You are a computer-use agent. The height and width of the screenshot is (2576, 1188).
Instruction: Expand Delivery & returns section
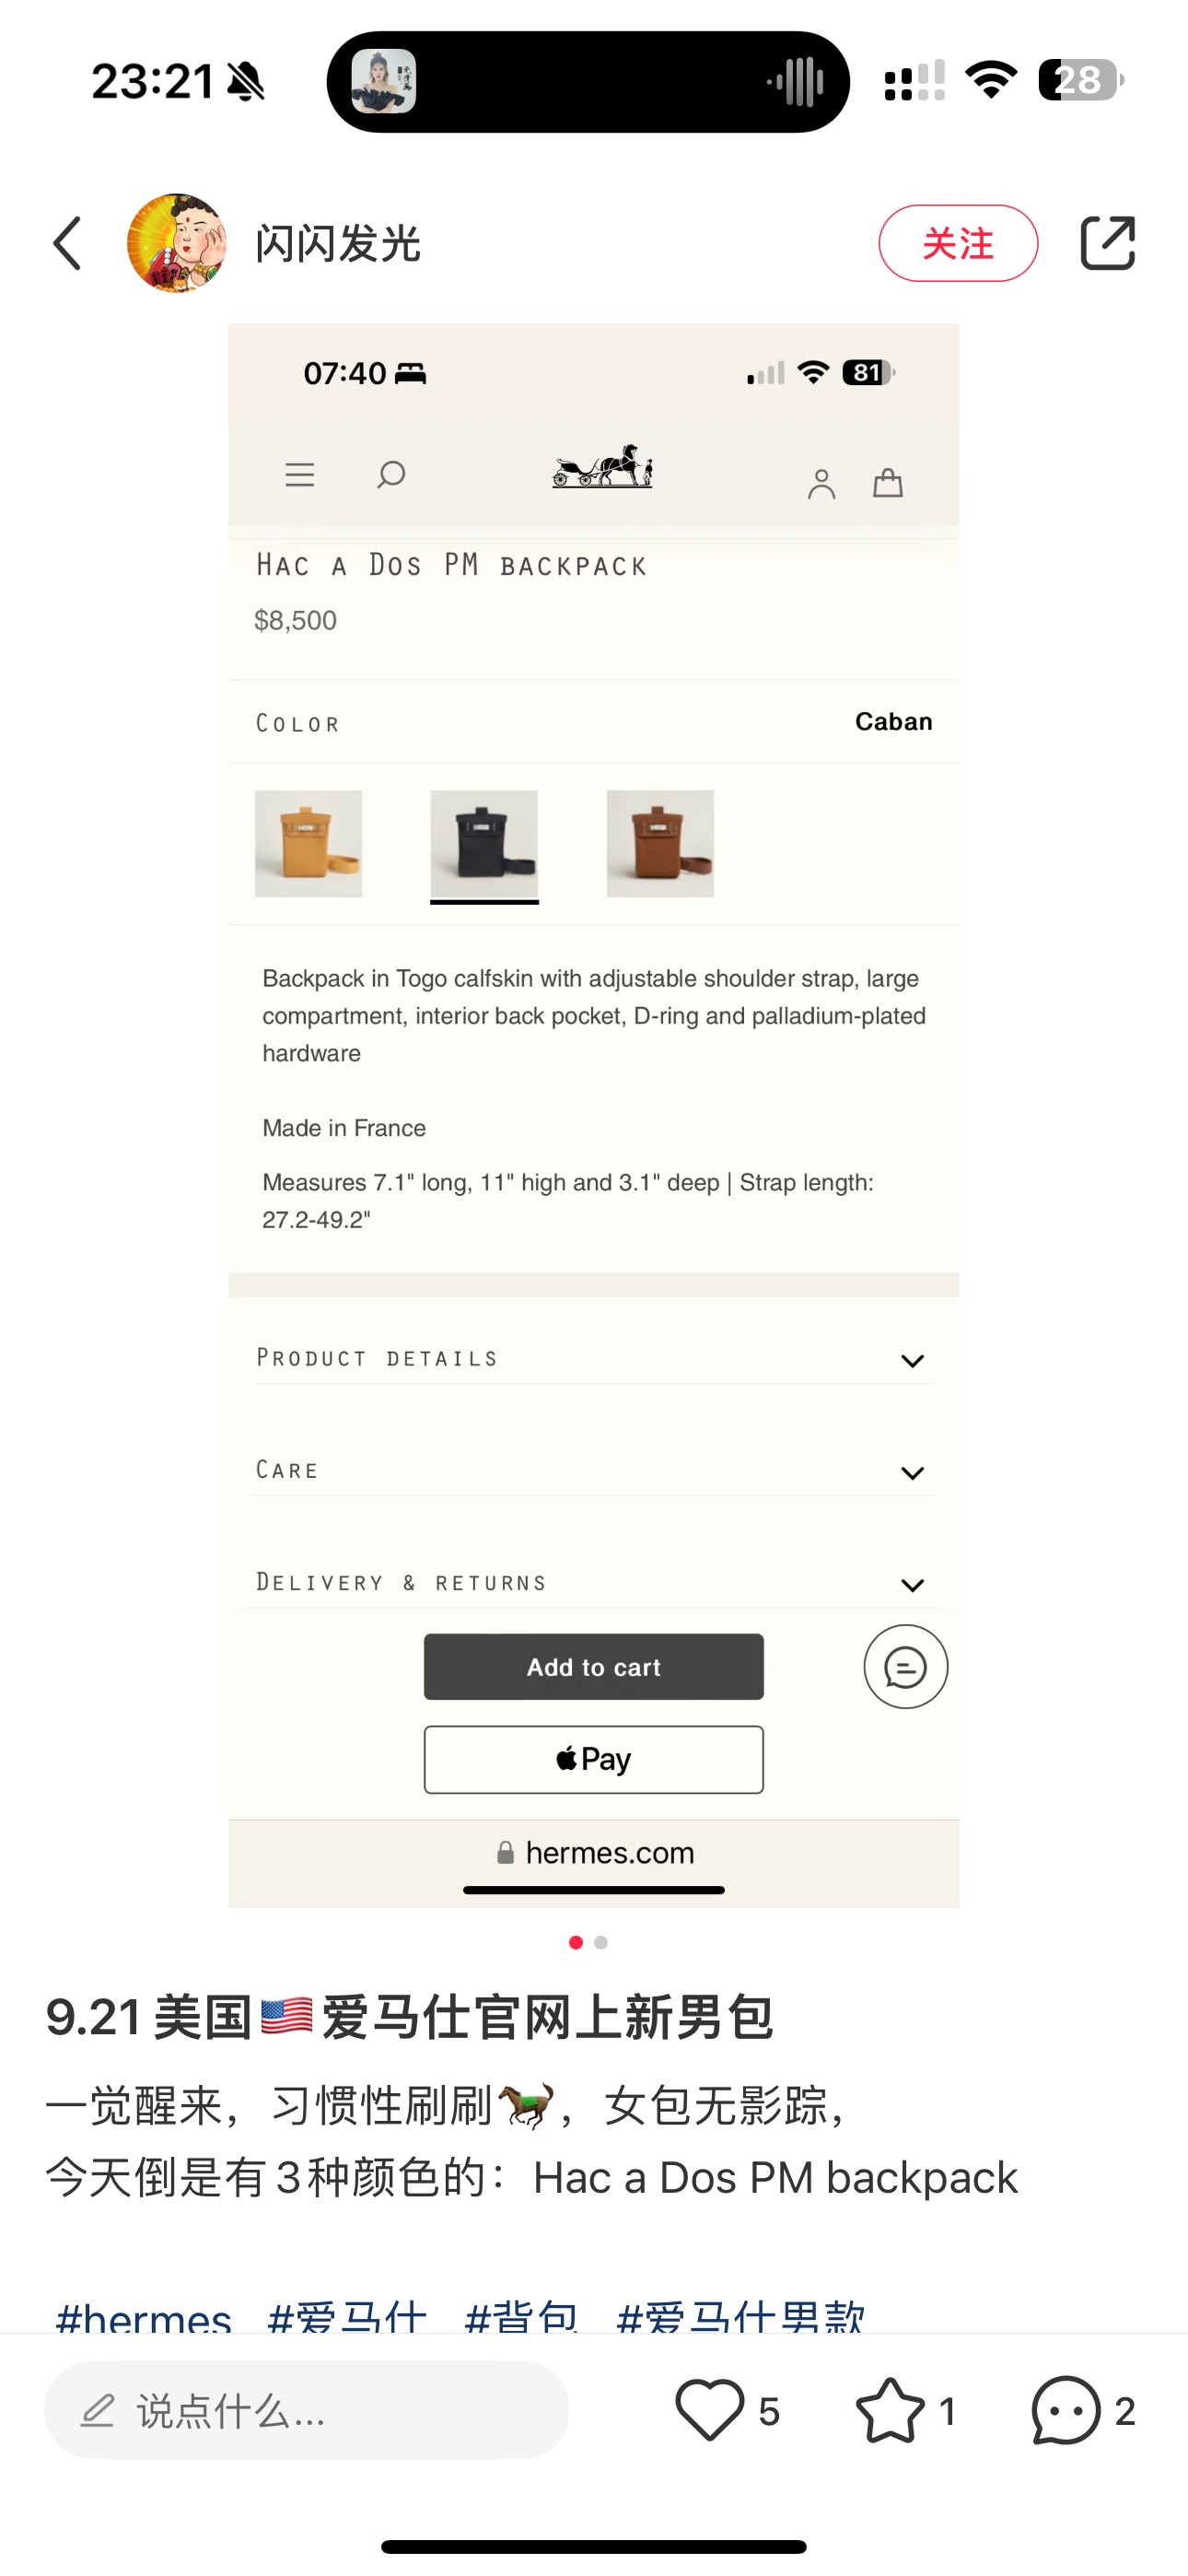pos(912,1584)
